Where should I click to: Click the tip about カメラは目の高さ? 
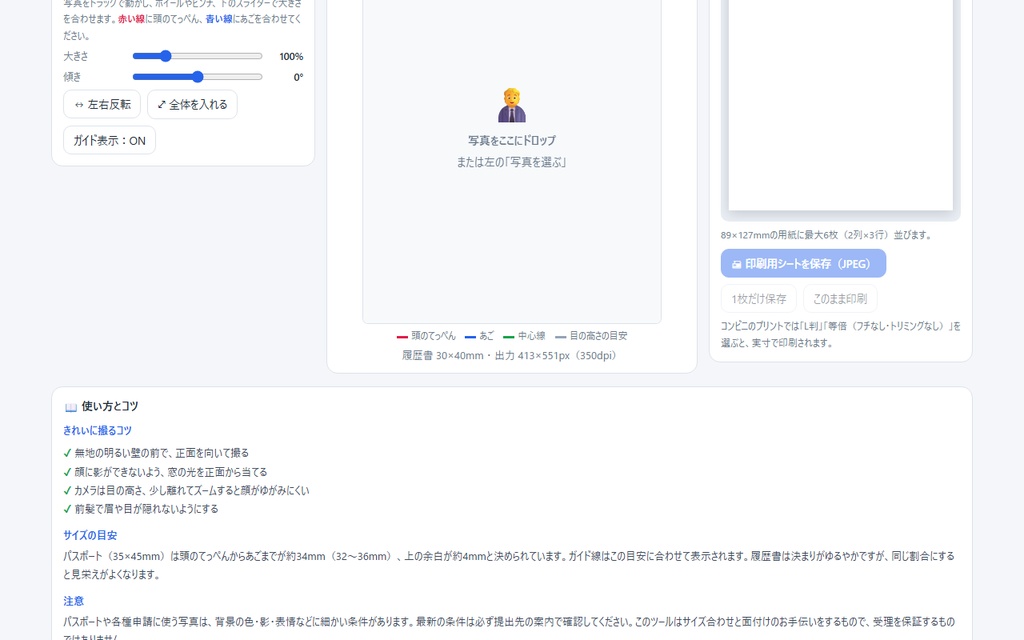click(x=191, y=490)
